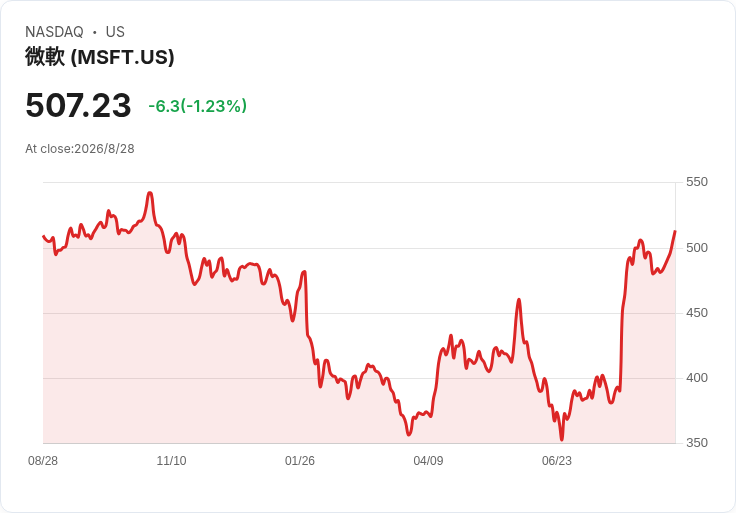
Task: Select the 04/09 date axis label
Action: 428,460
